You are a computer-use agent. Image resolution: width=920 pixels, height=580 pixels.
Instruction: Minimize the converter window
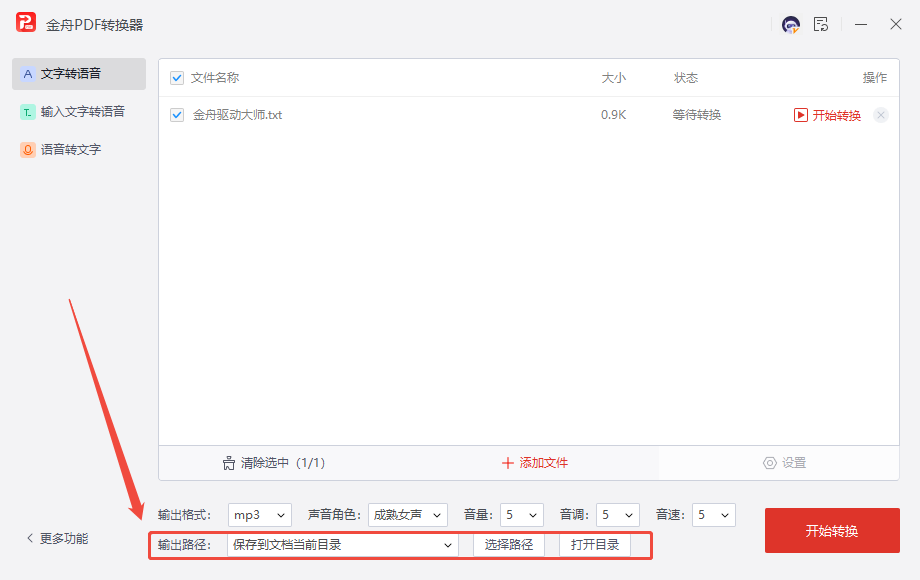click(861, 25)
